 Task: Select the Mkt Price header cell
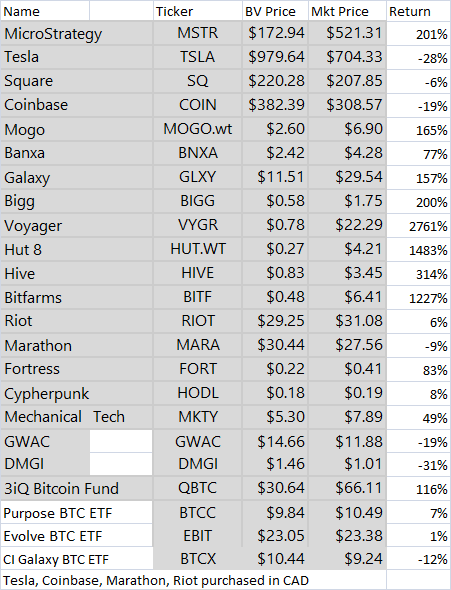348,11
